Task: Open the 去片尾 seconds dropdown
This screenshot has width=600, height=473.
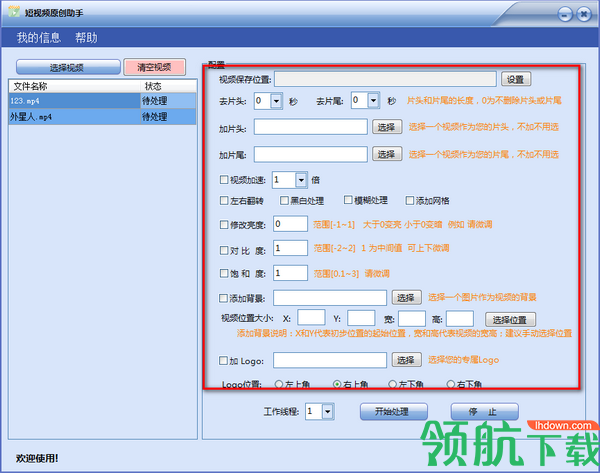Action: (x=373, y=101)
